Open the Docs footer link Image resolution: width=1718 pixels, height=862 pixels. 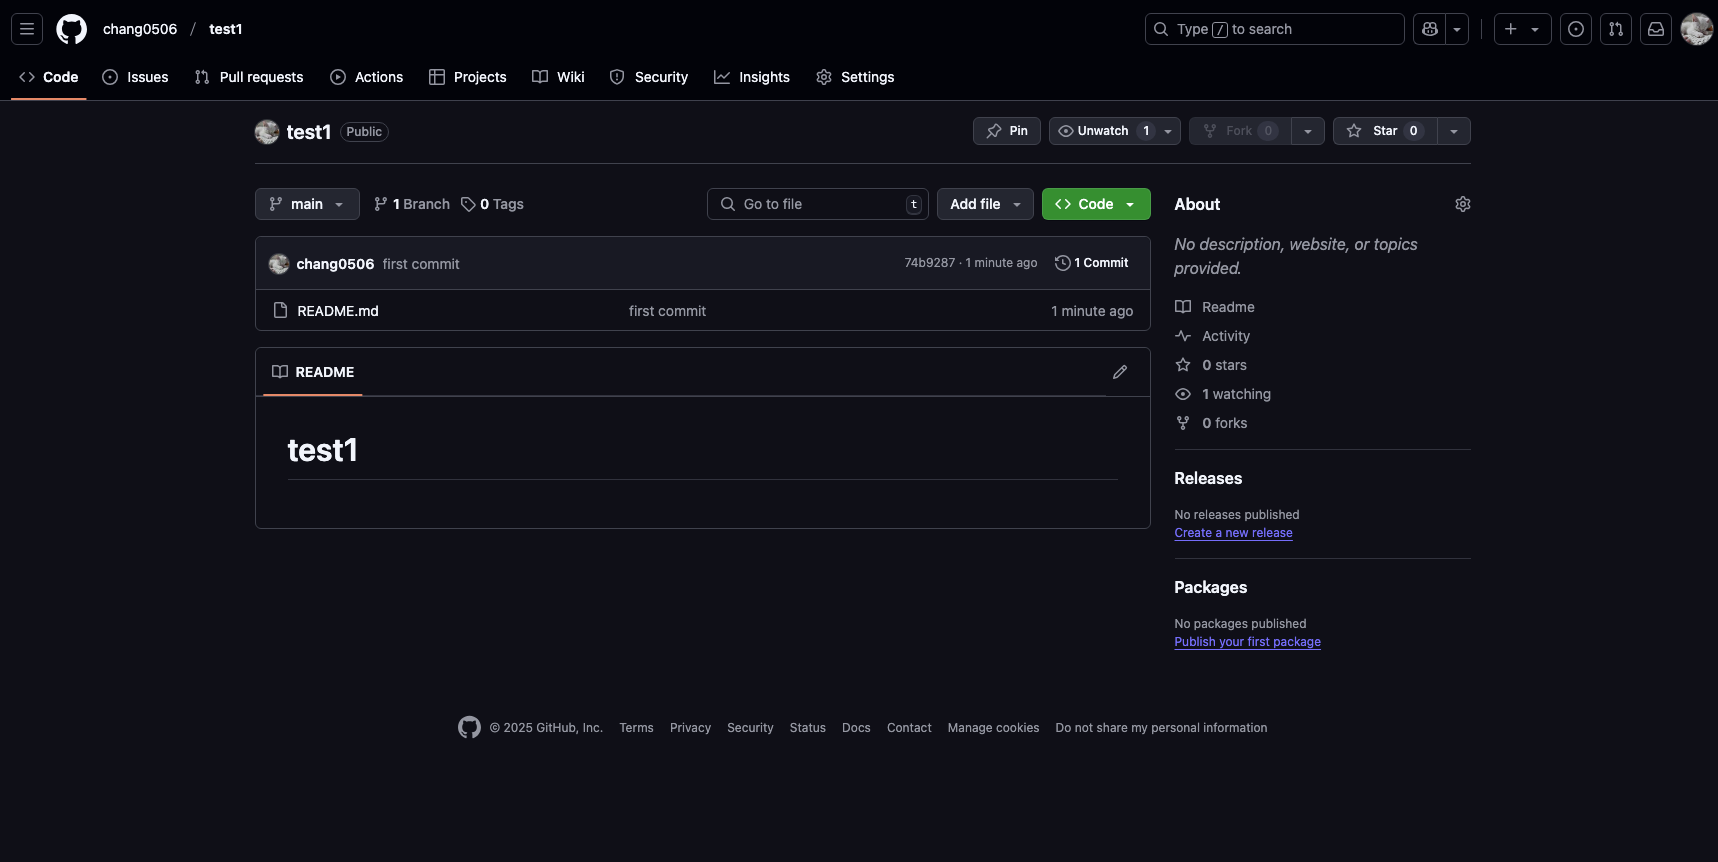tap(856, 728)
